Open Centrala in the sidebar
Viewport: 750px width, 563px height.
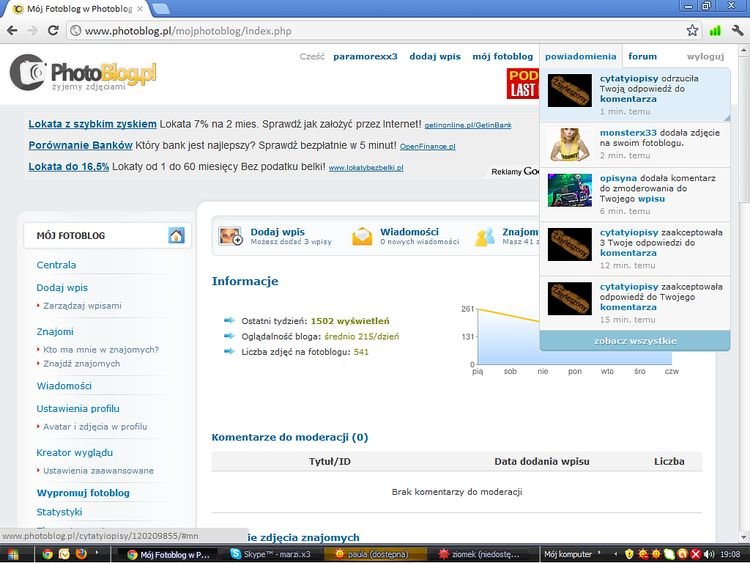click(56, 265)
